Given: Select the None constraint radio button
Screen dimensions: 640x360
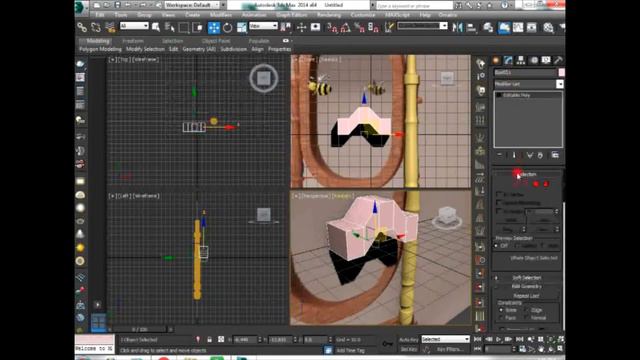Looking at the screenshot, I should coord(501,310).
